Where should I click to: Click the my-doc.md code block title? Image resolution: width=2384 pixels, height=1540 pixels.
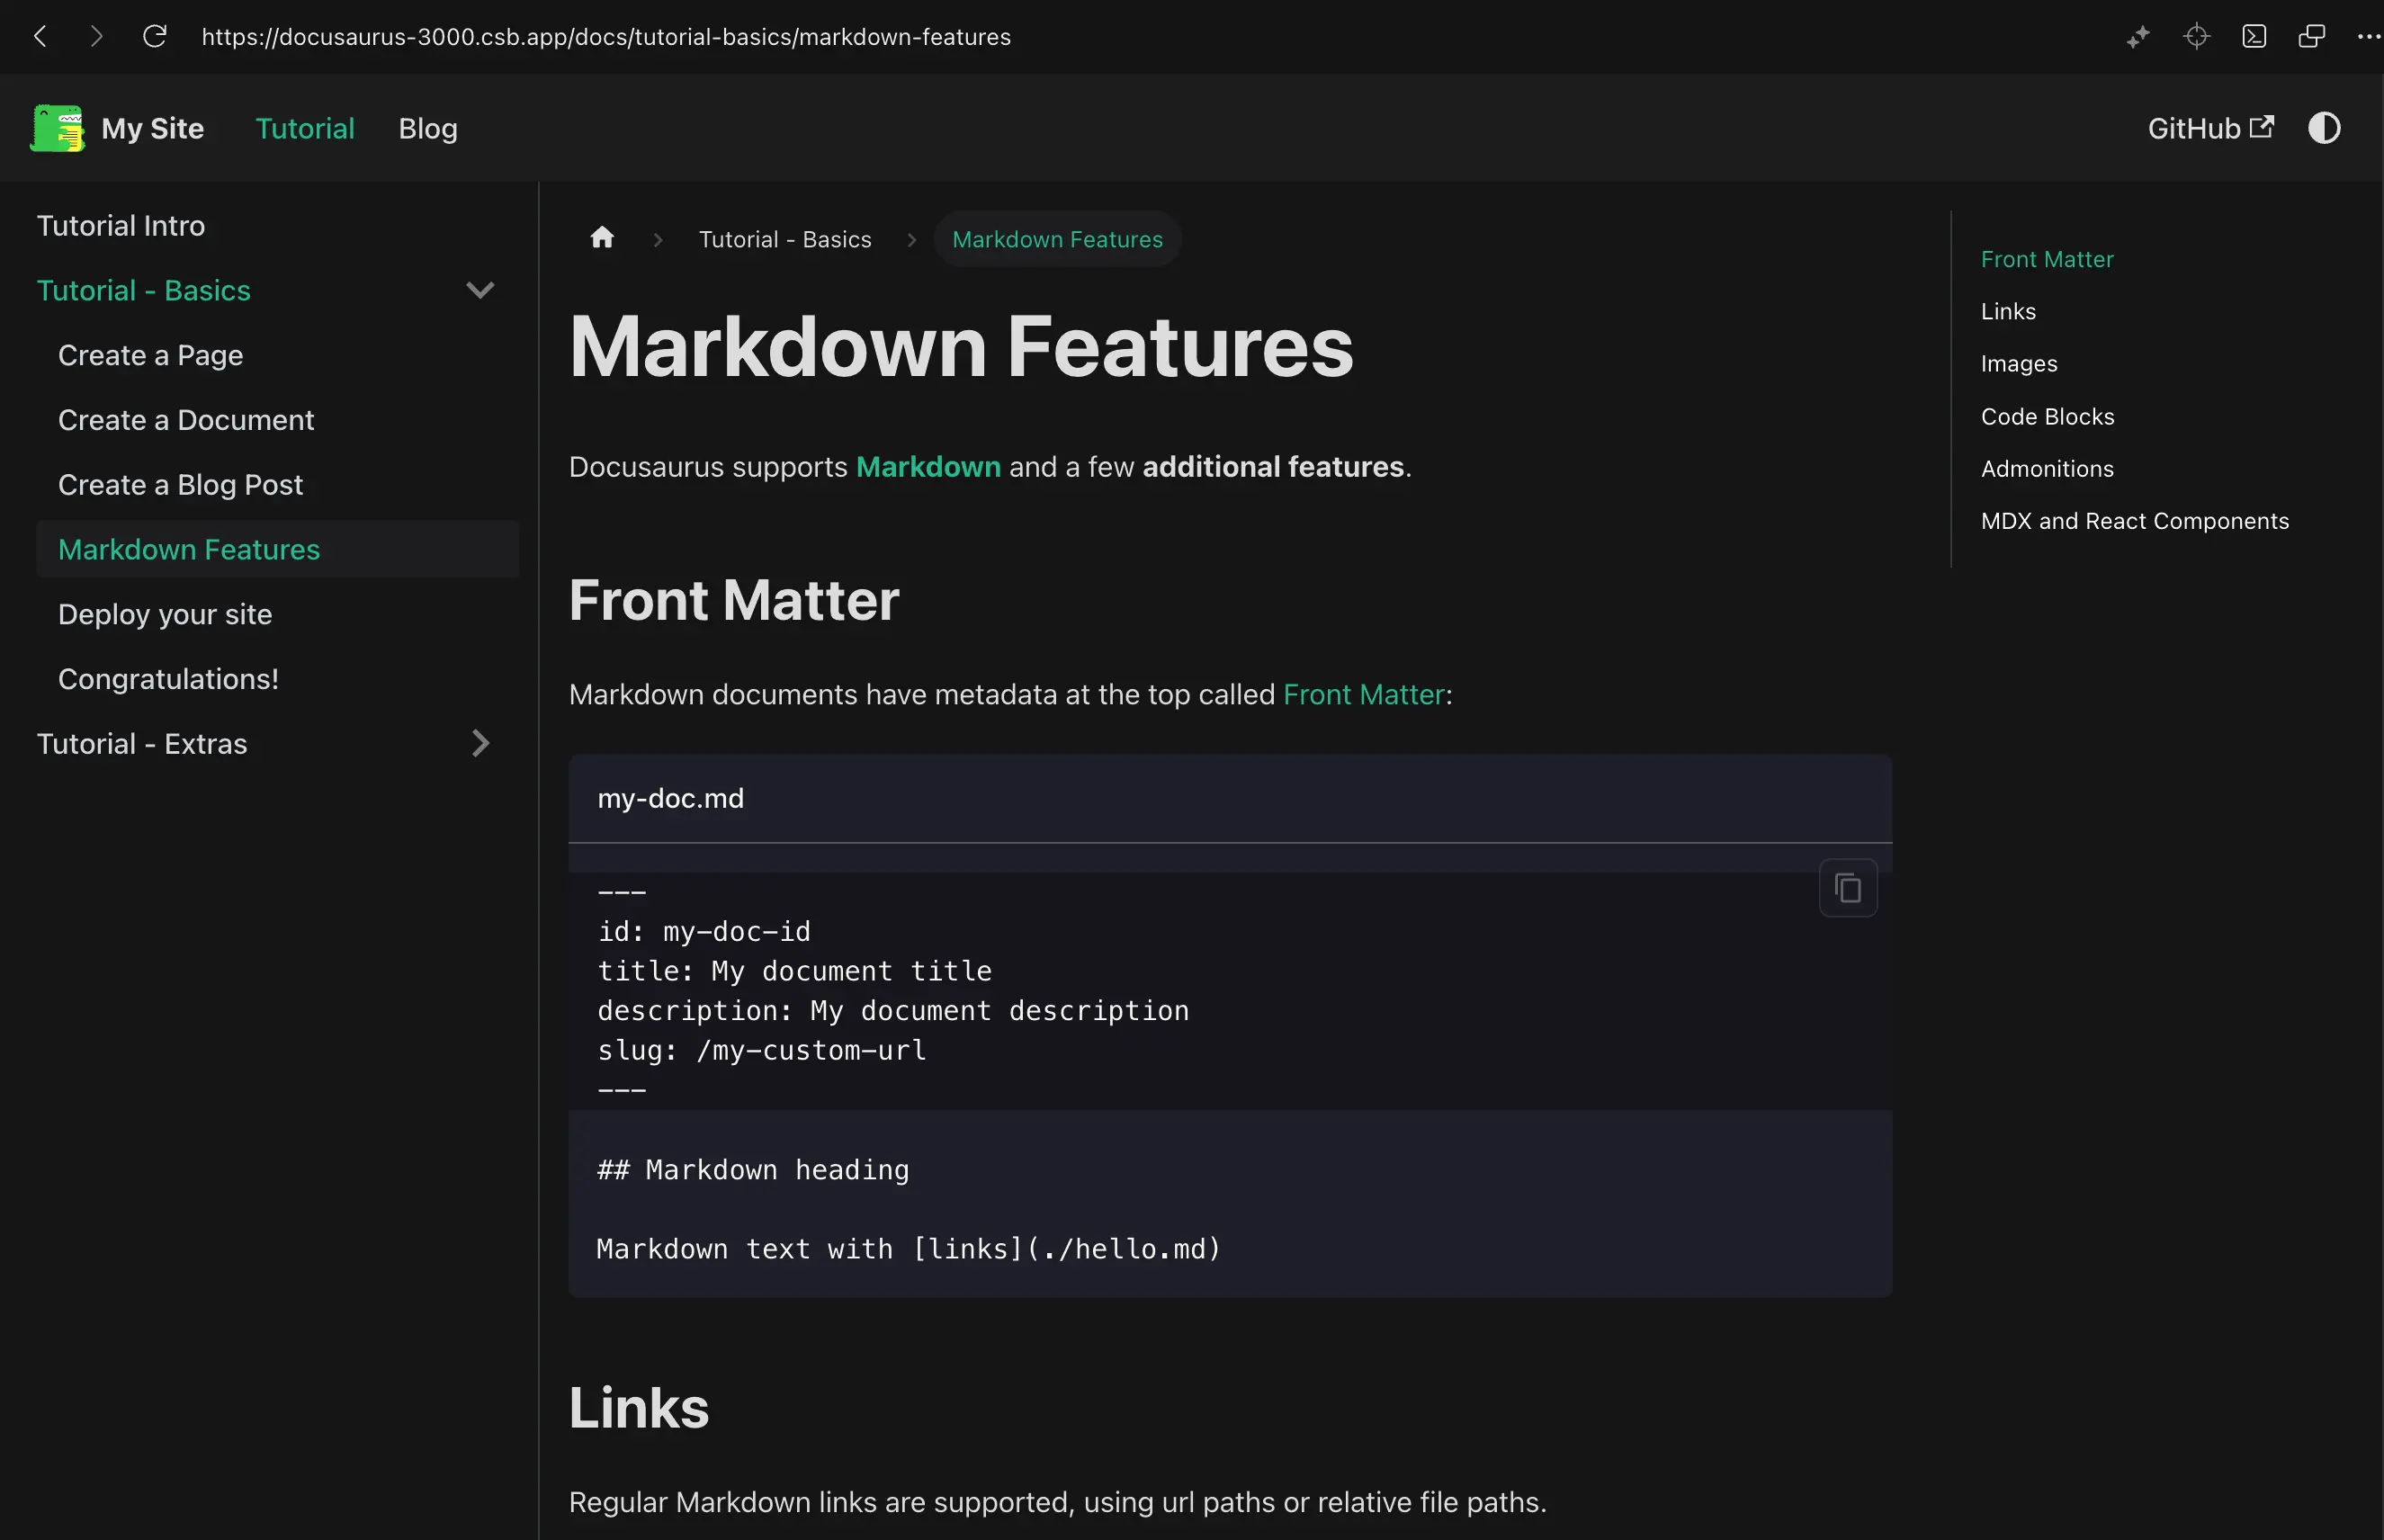(x=670, y=798)
